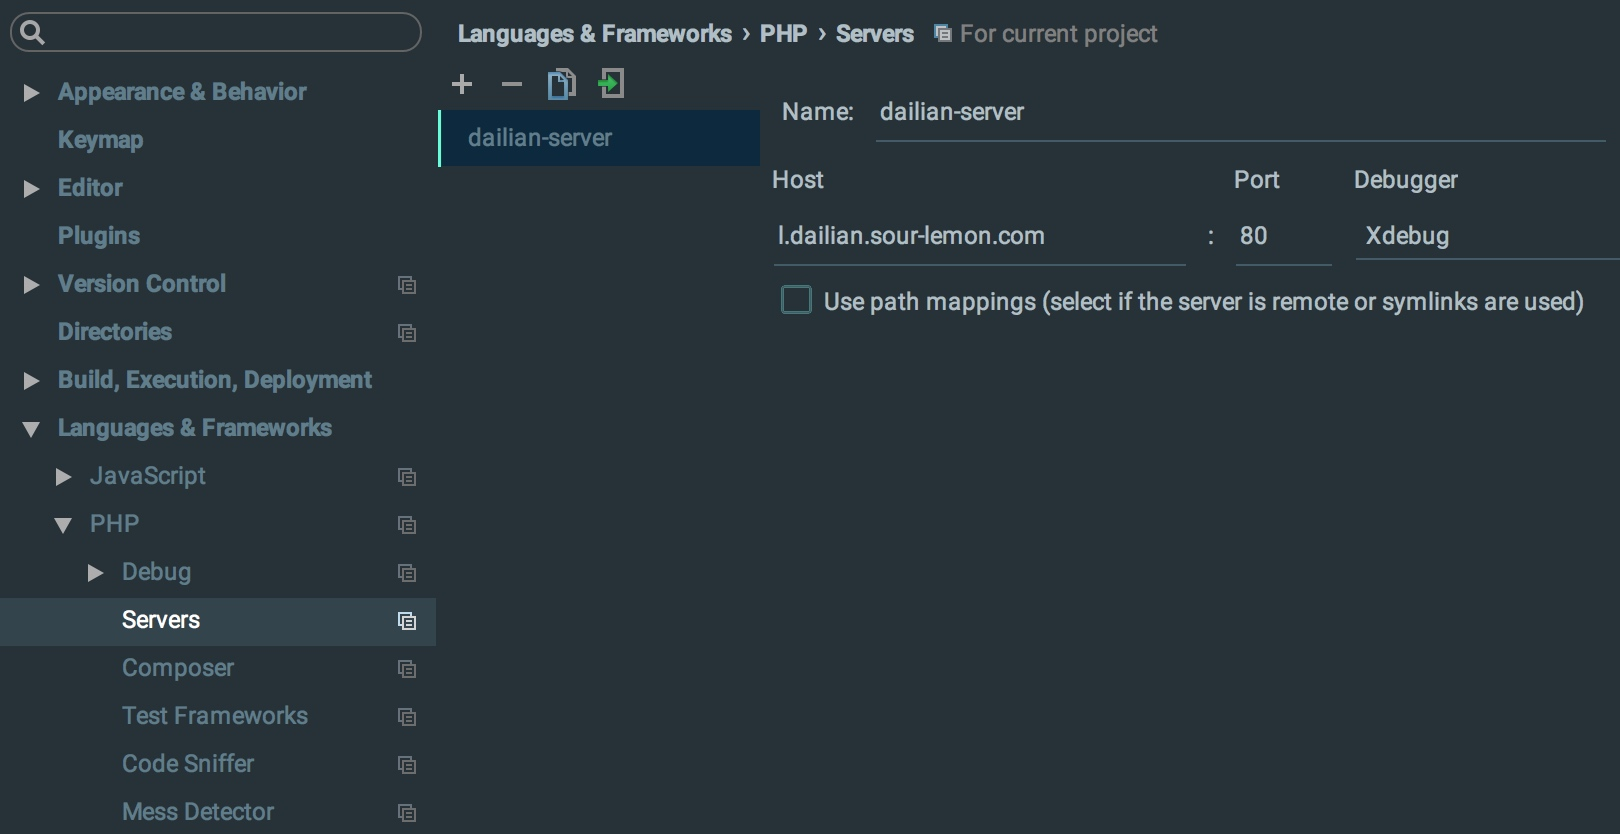Open Directories settings
This screenshot has width=1620, height=834.
tap(115, 332)
